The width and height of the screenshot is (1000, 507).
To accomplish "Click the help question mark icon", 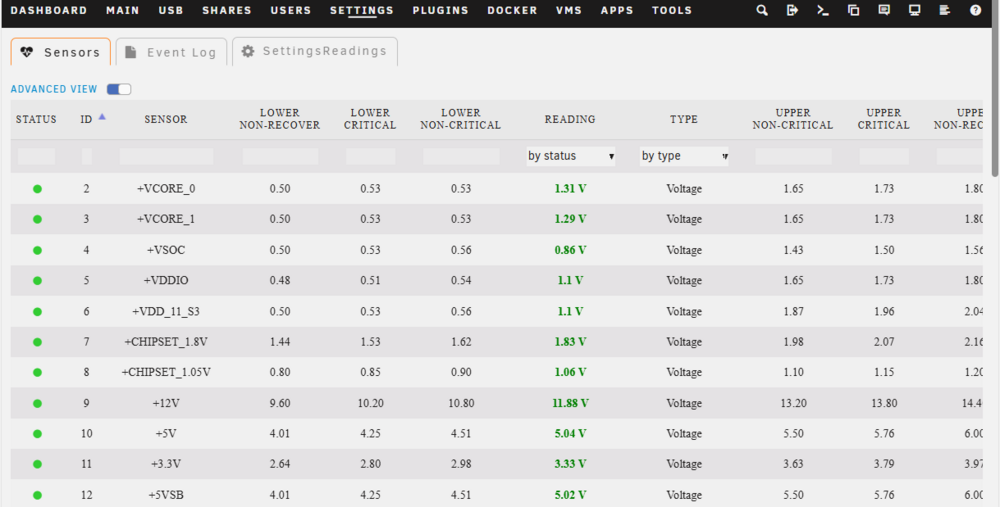I will (x=976, y=10).
